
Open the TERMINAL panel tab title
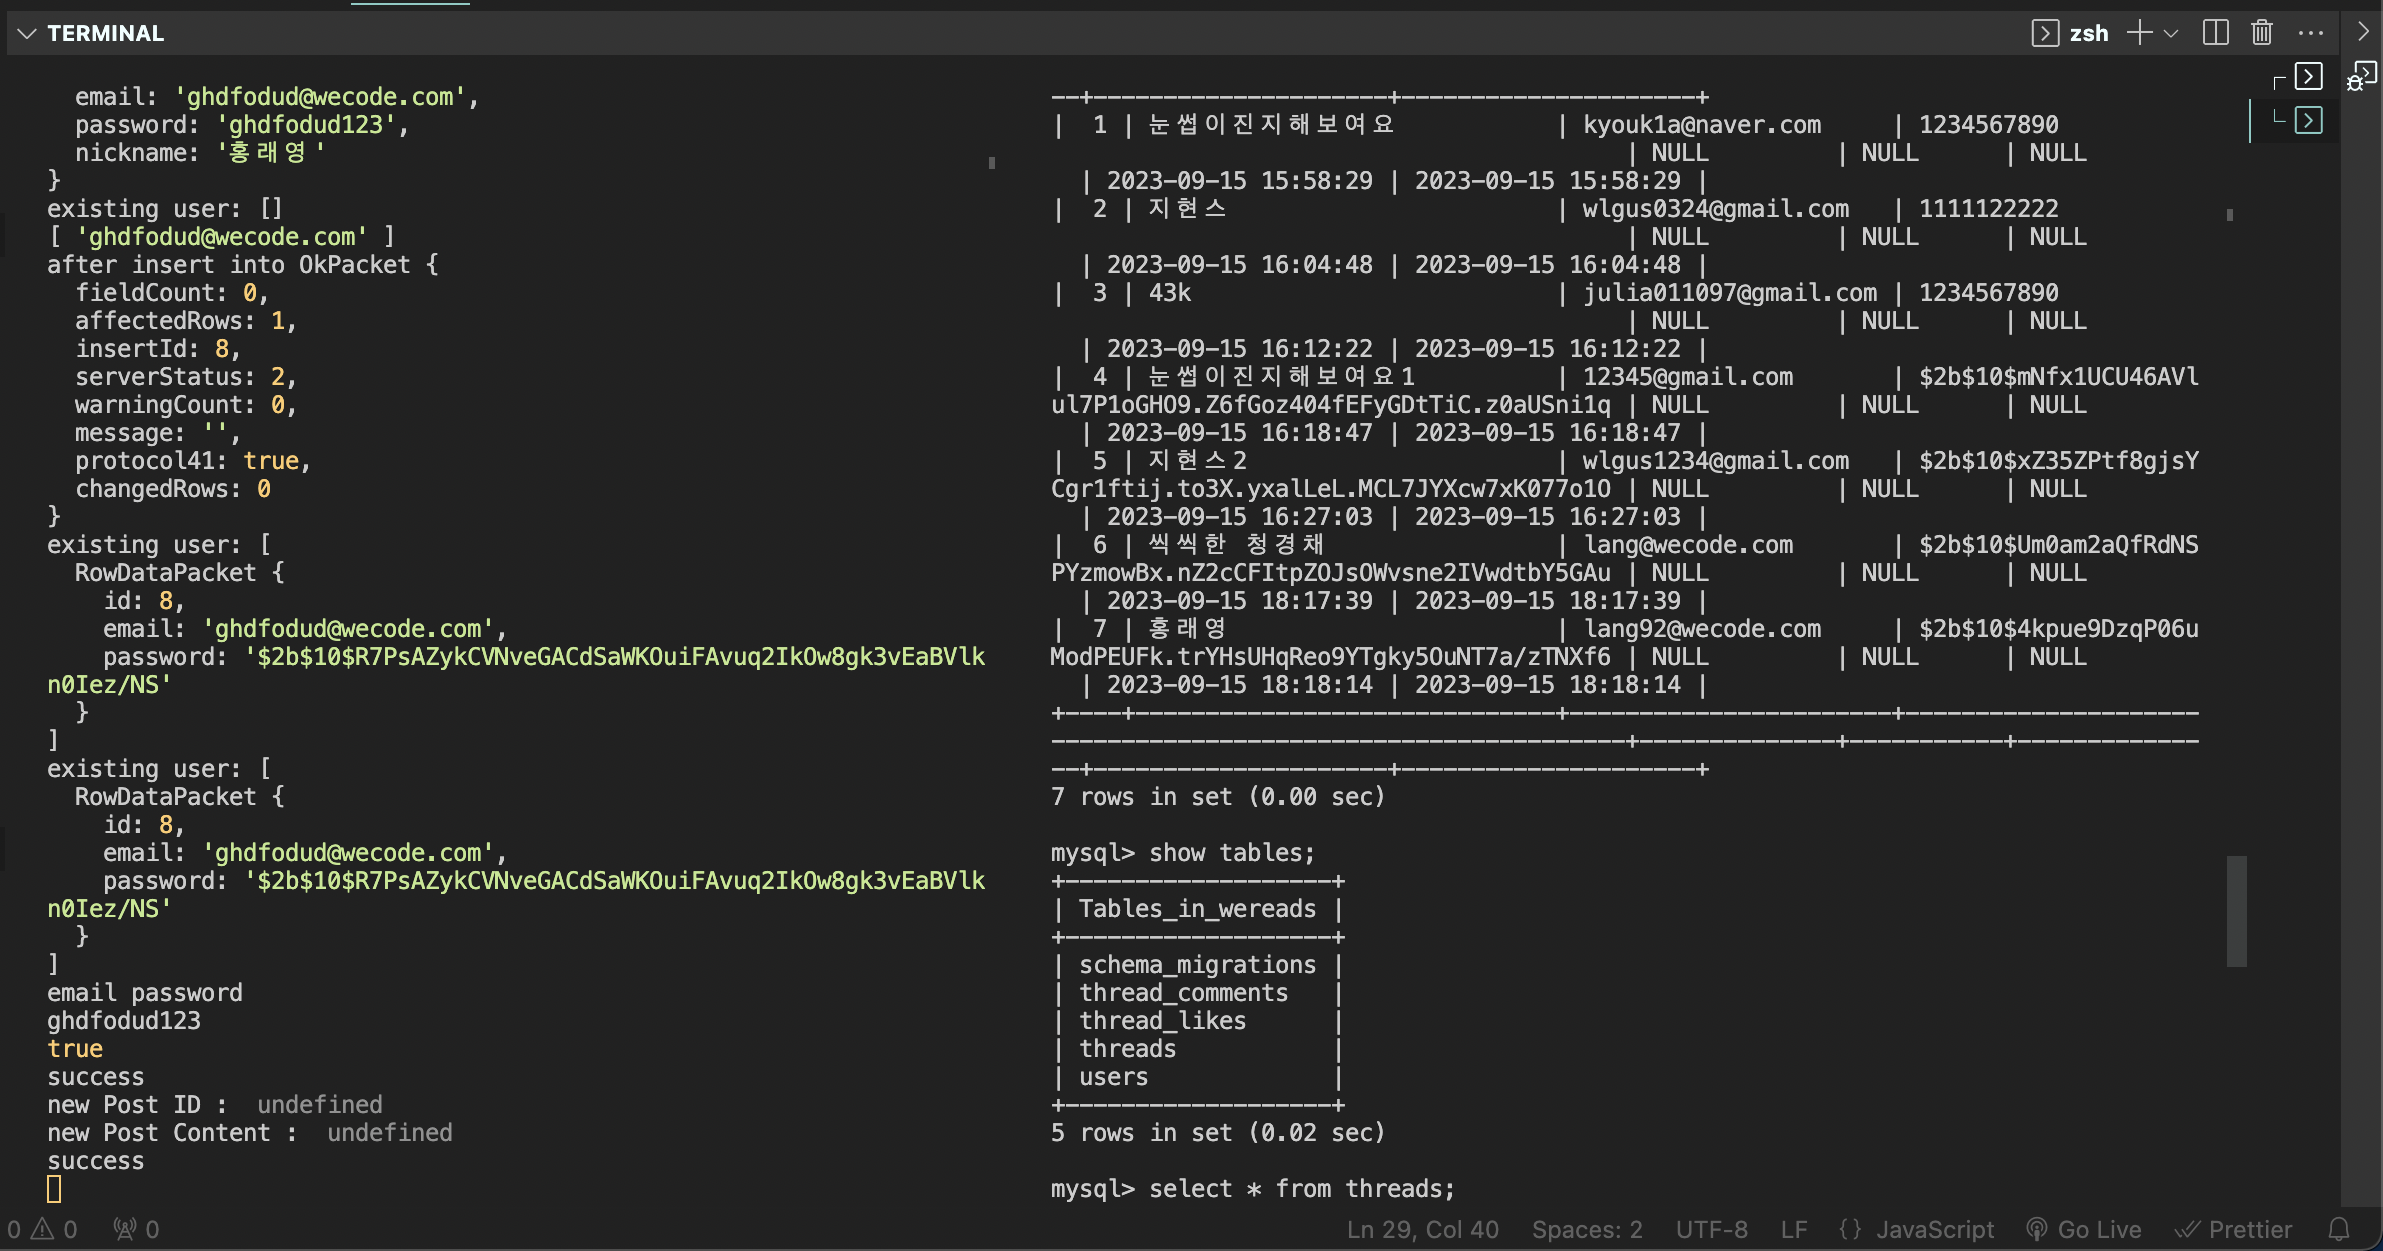coord(105,33)
